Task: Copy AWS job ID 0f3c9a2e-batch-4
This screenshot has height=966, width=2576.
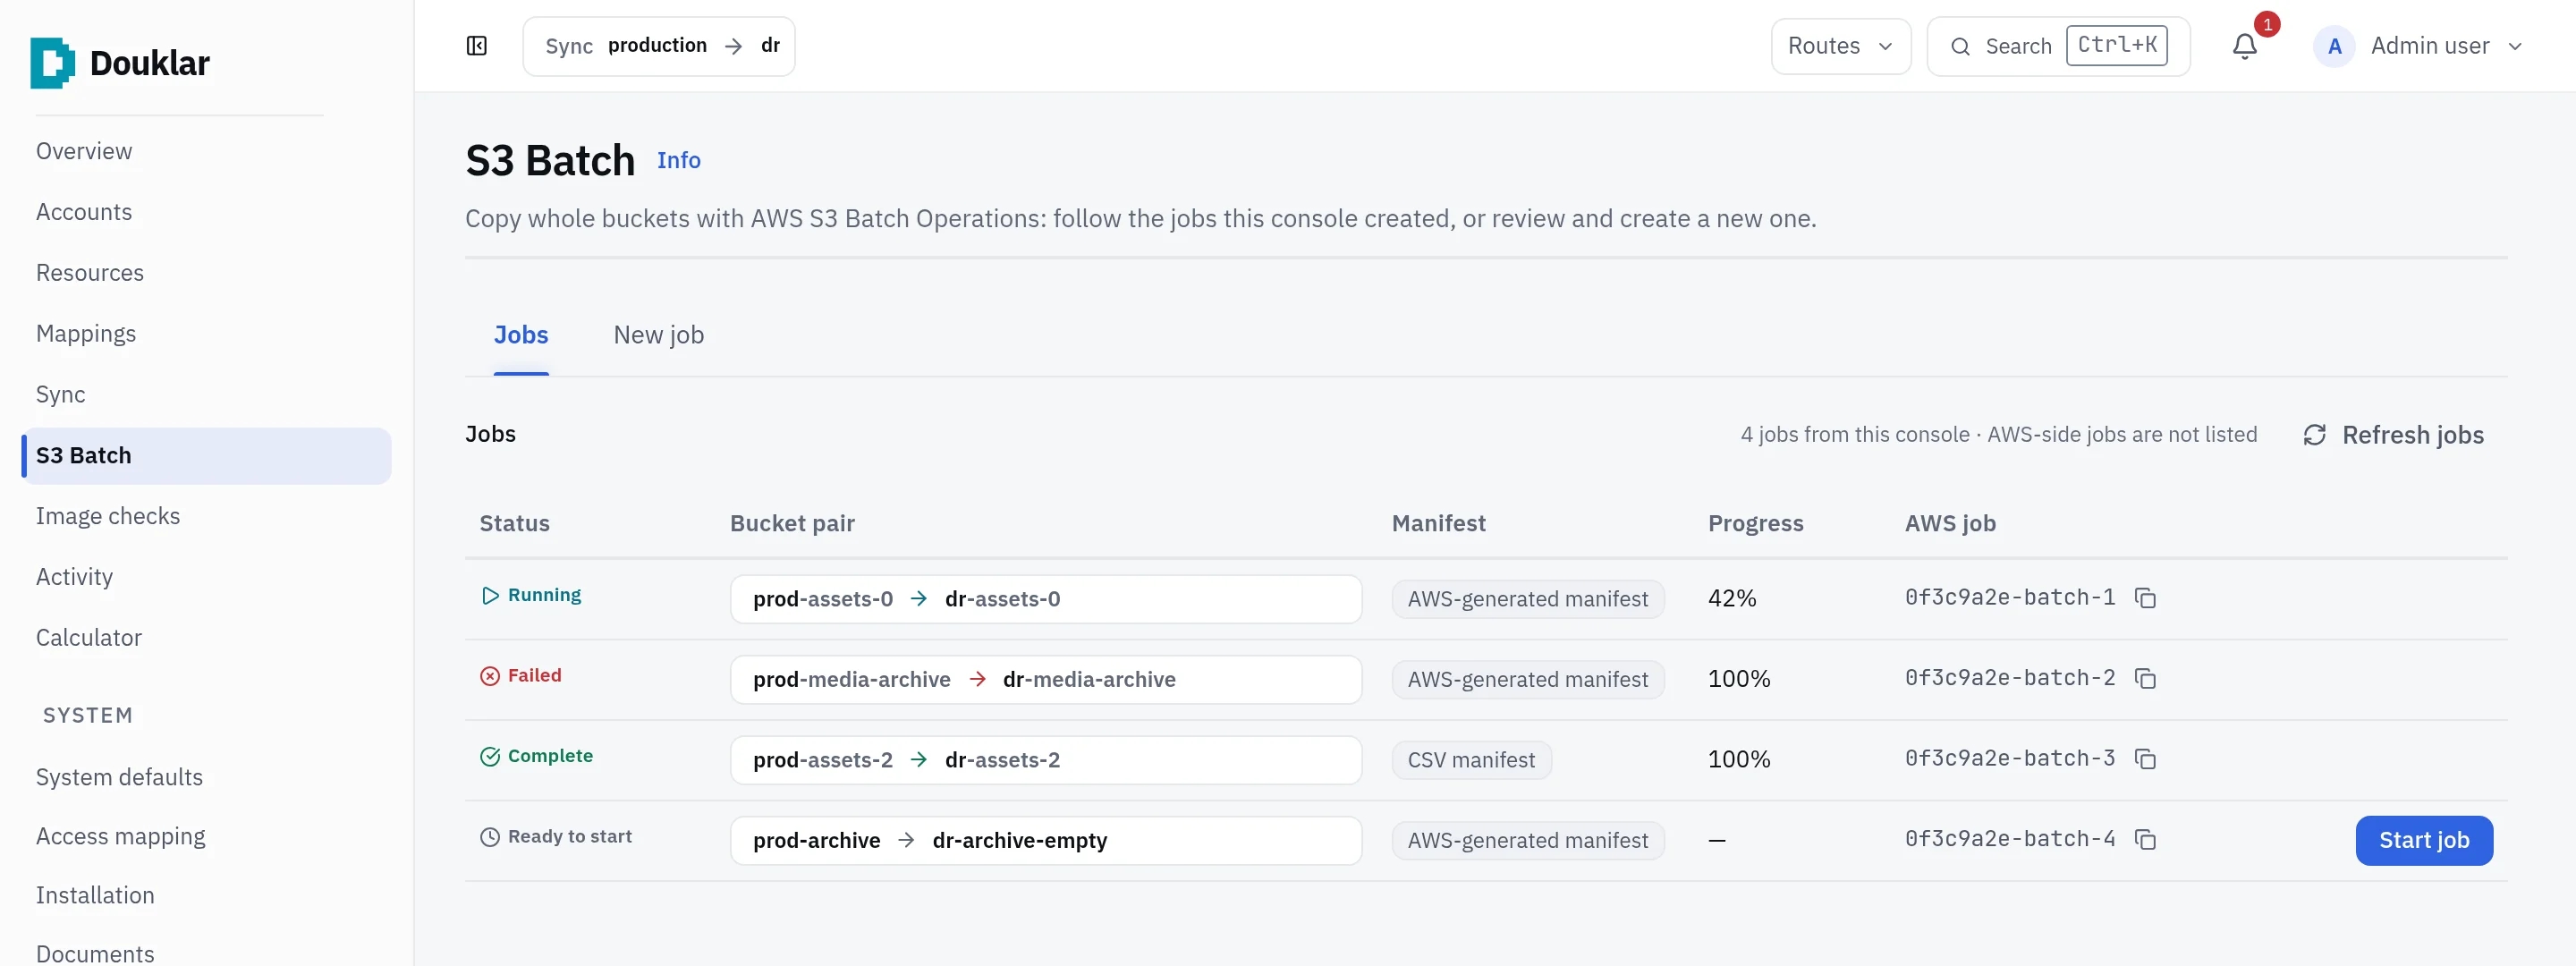Action: tap(2145, 840)
